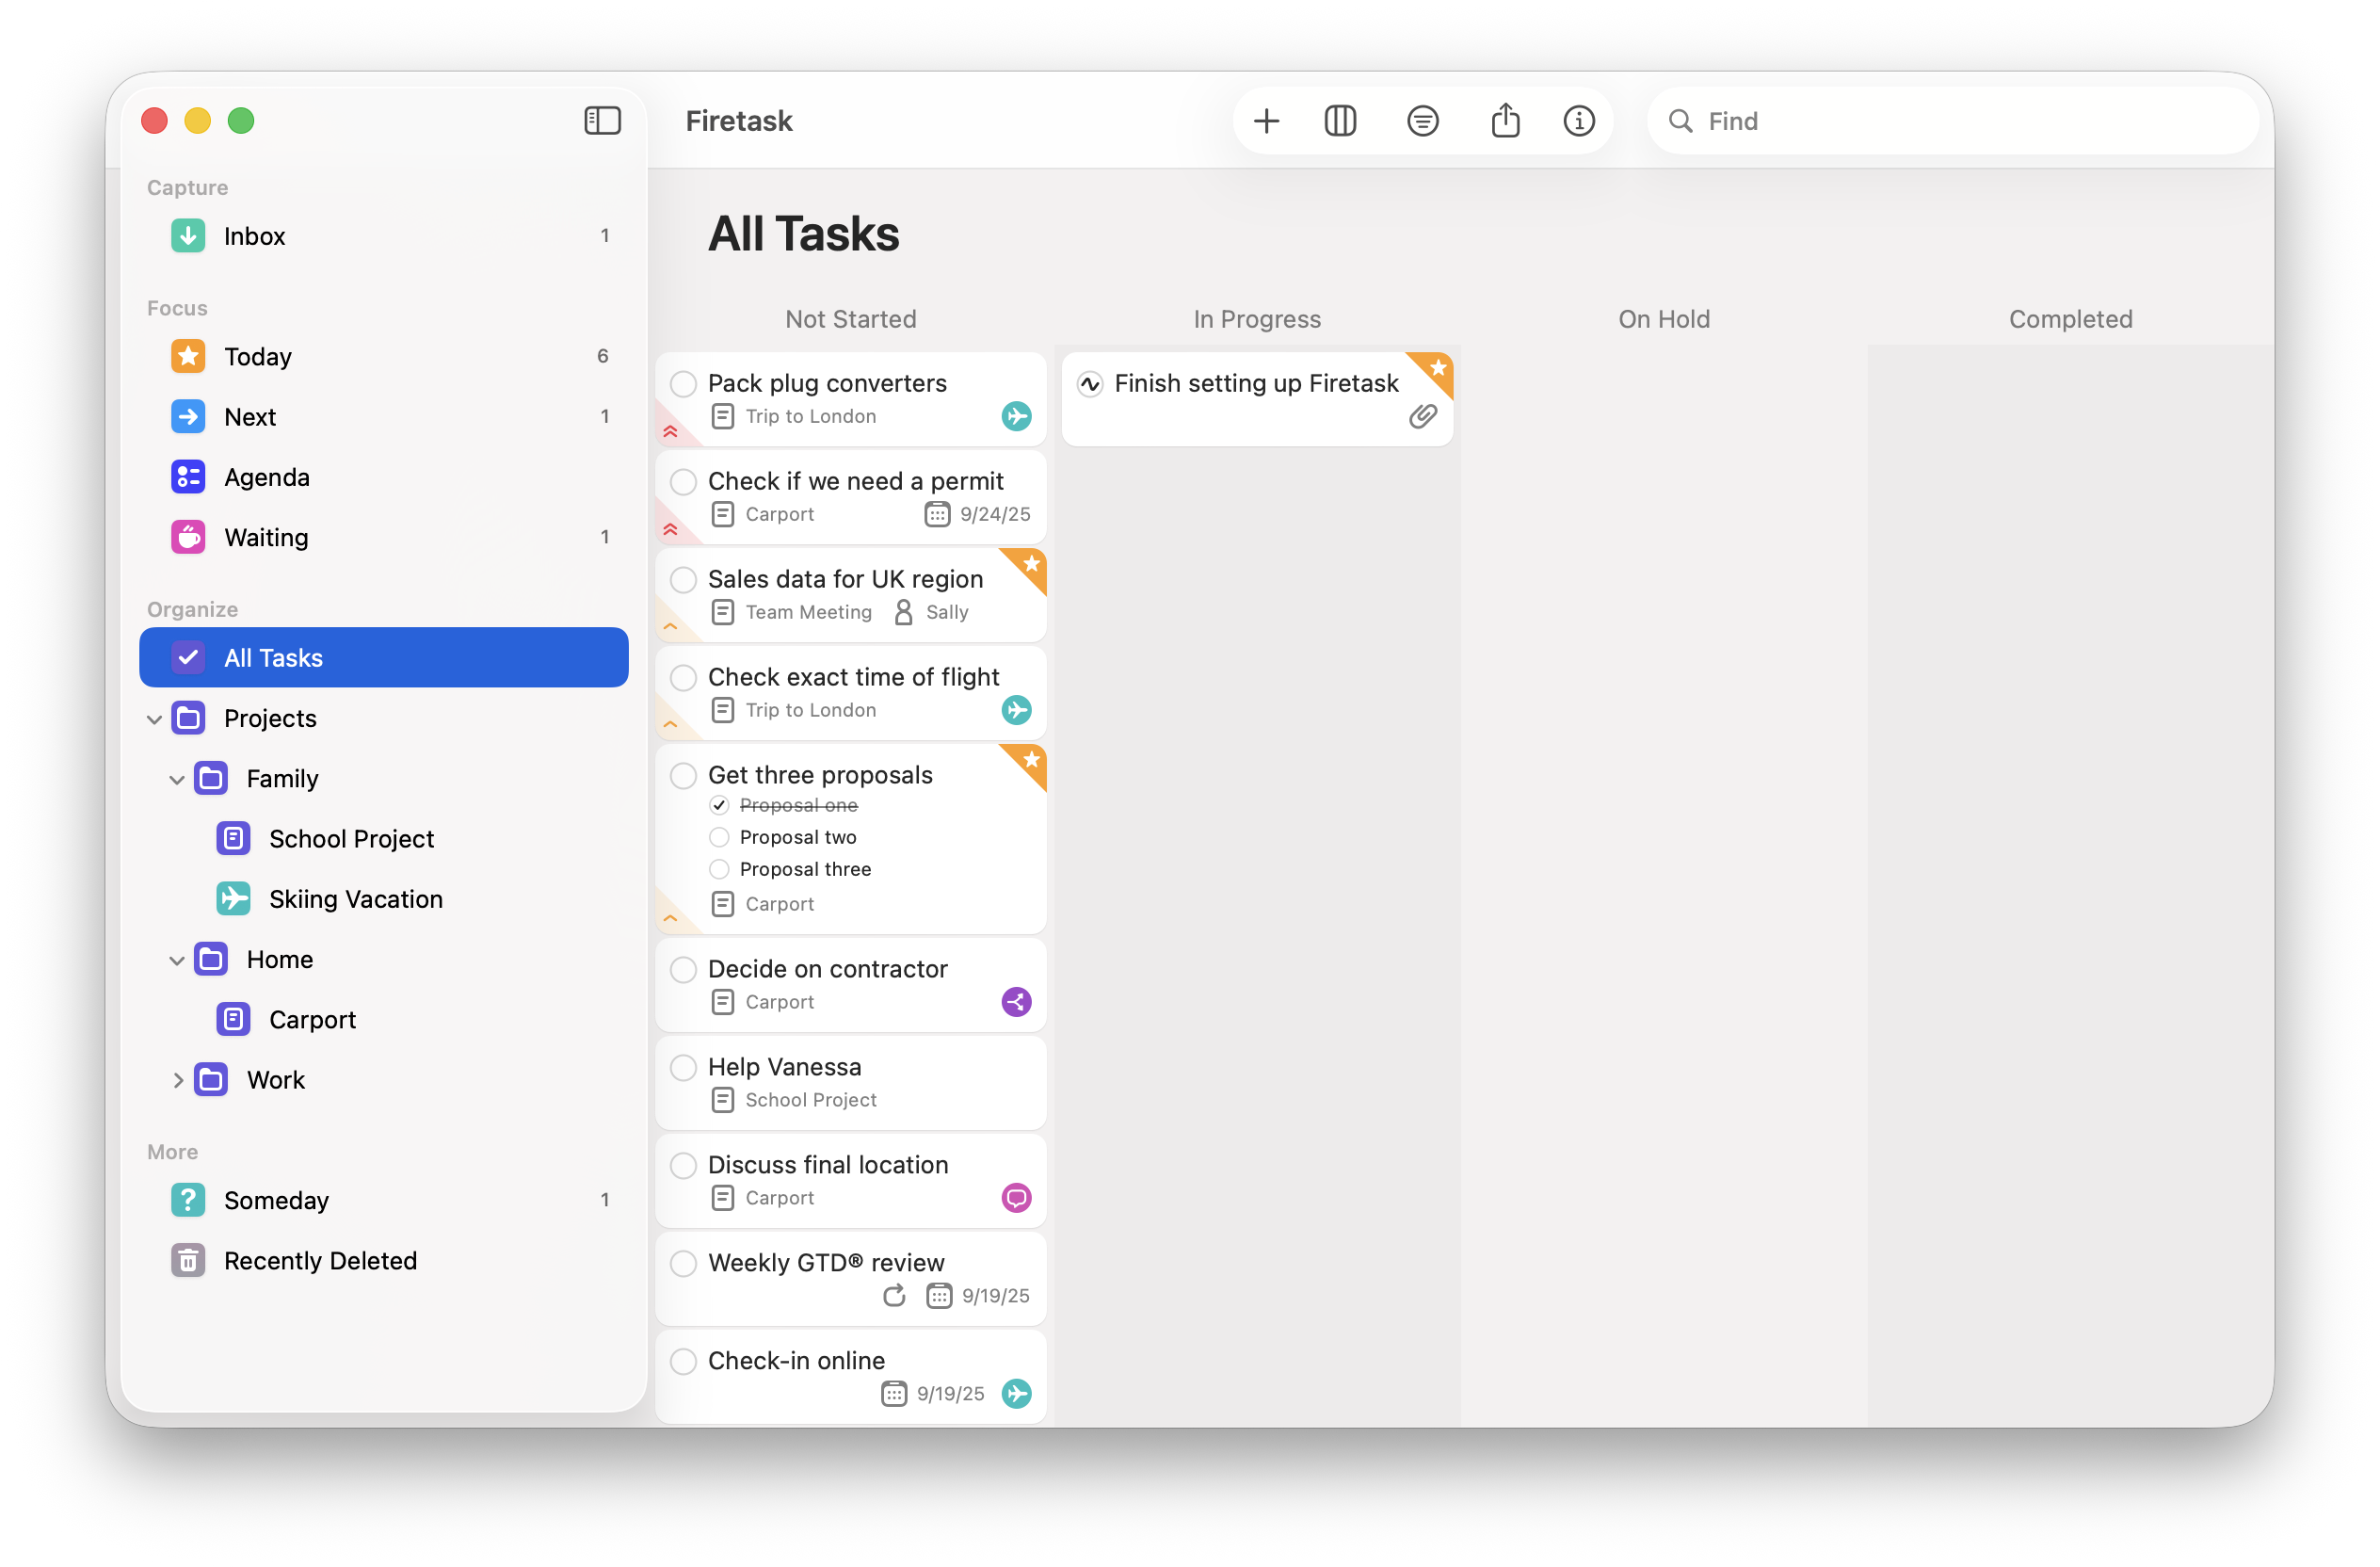Collapse the Family folder chevron
Viewport: 2380px width, 1567px height.
click(x=177, y=779)
